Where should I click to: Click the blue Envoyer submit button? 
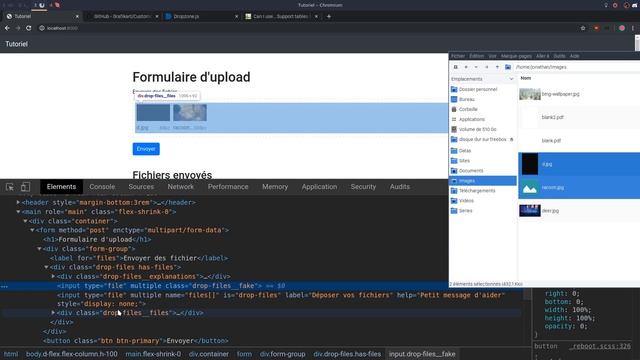(146, 149)
